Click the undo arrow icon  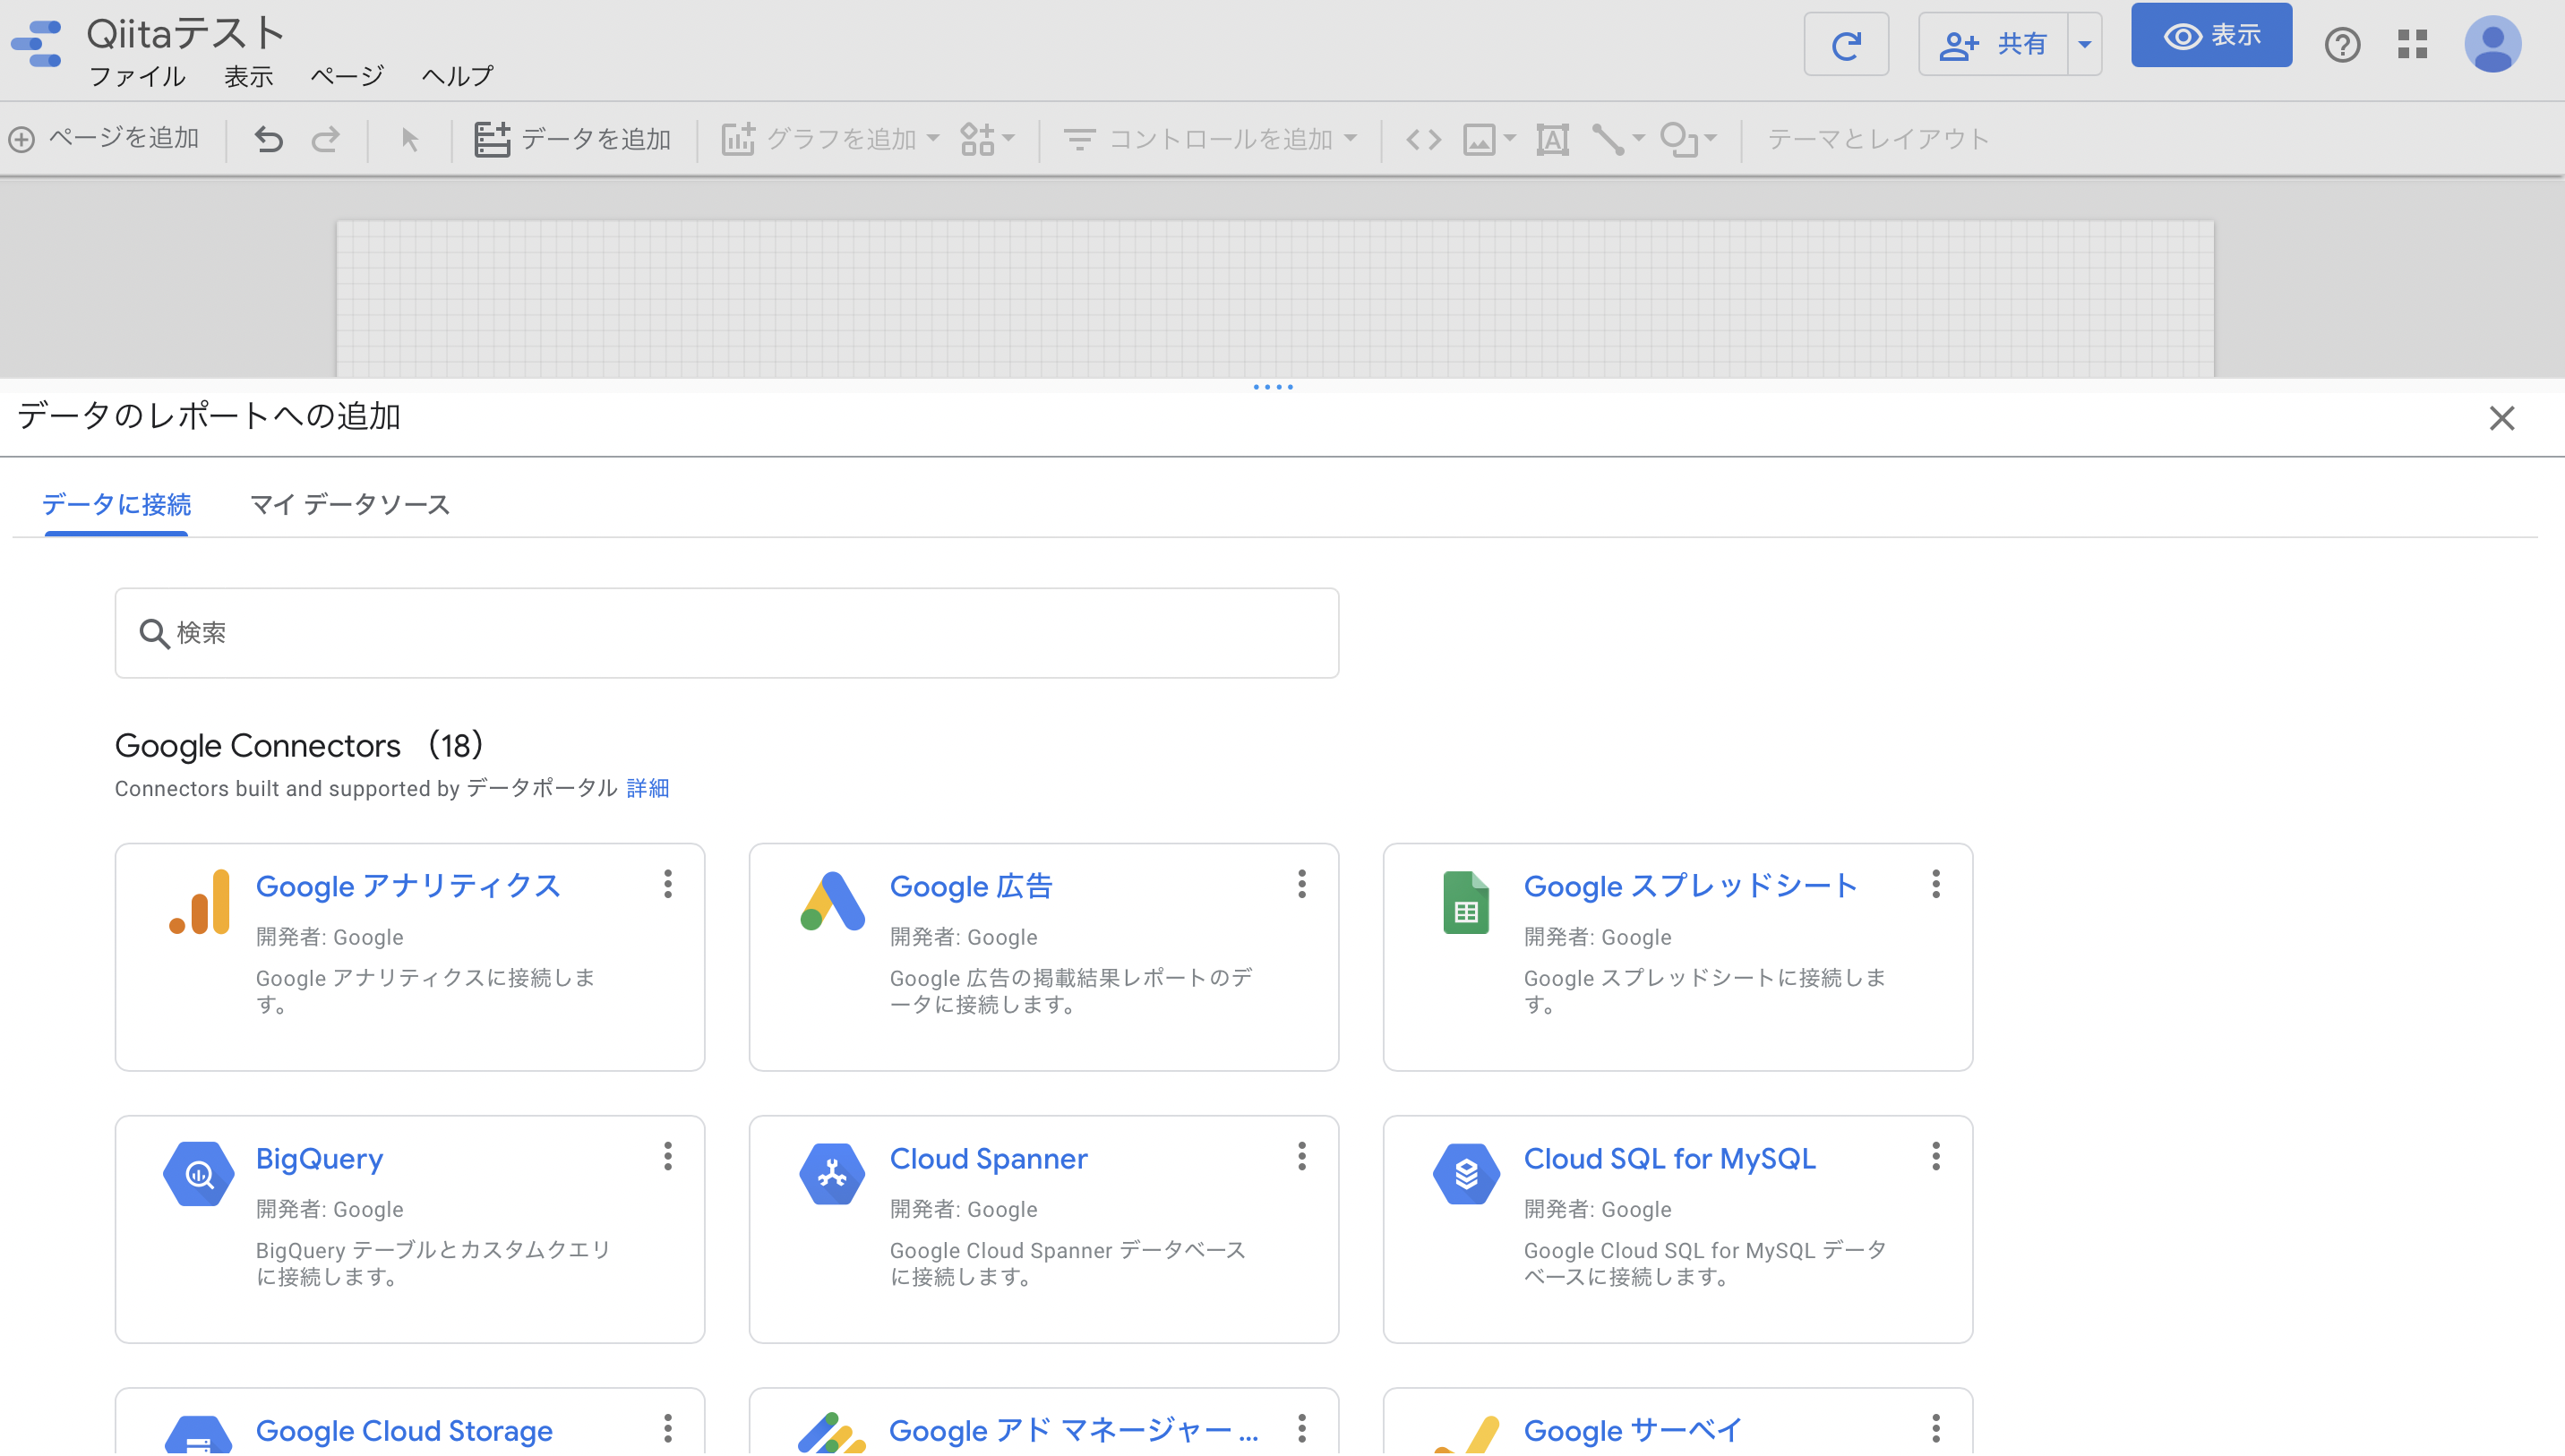268,139
